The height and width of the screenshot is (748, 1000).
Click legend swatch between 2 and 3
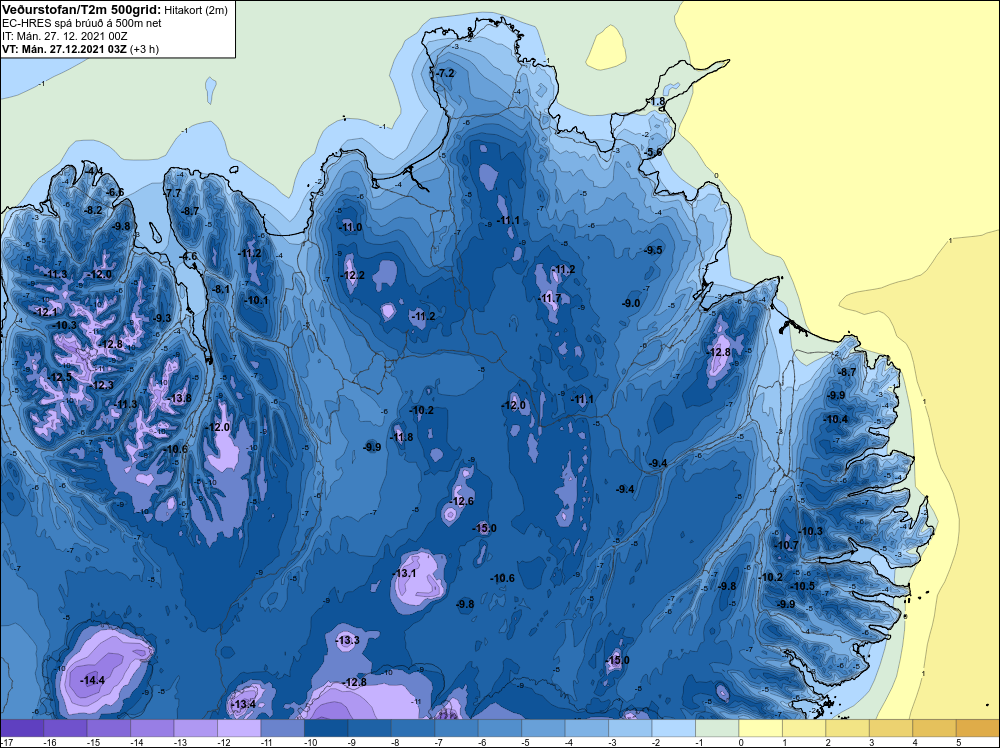pyautogui.click(x=847, y=728)
